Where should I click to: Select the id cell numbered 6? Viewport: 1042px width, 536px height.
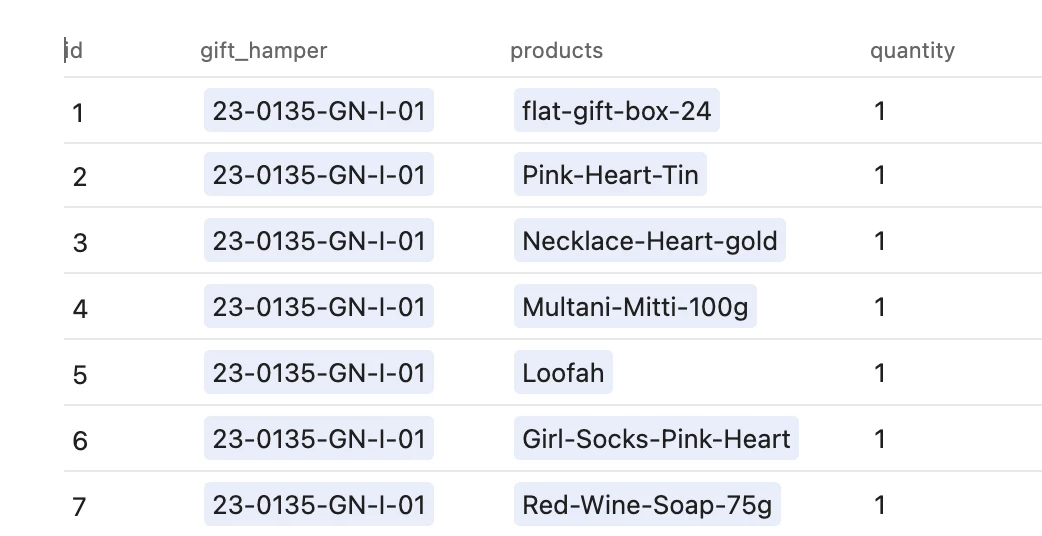point(132,439)
